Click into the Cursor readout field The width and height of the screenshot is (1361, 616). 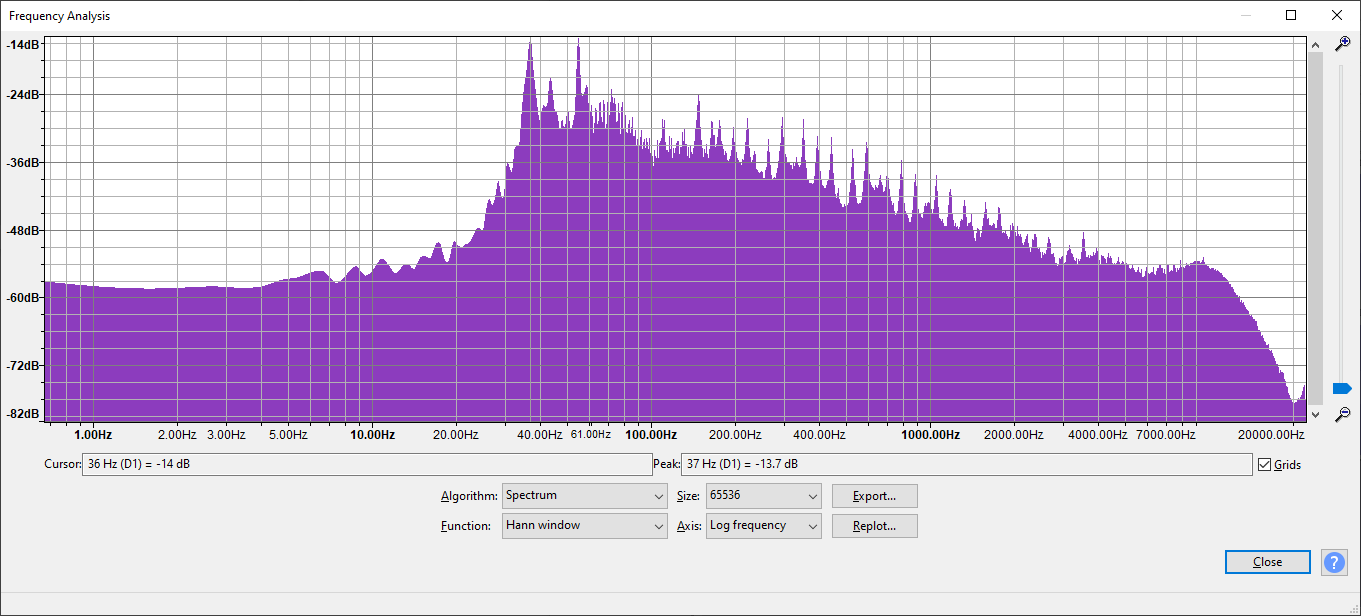point(366,465)
